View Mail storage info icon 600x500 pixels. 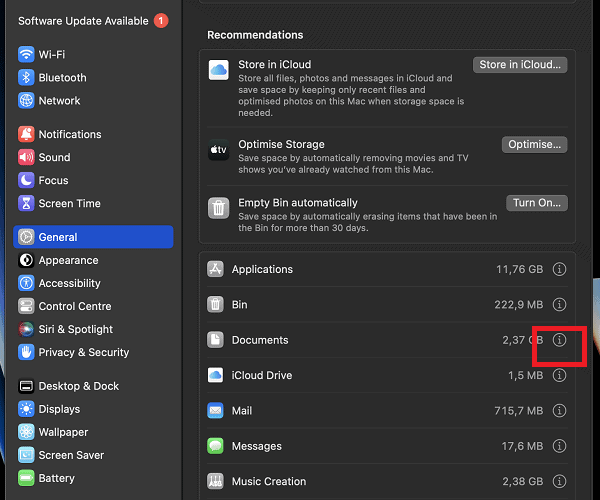coord(559,411)
